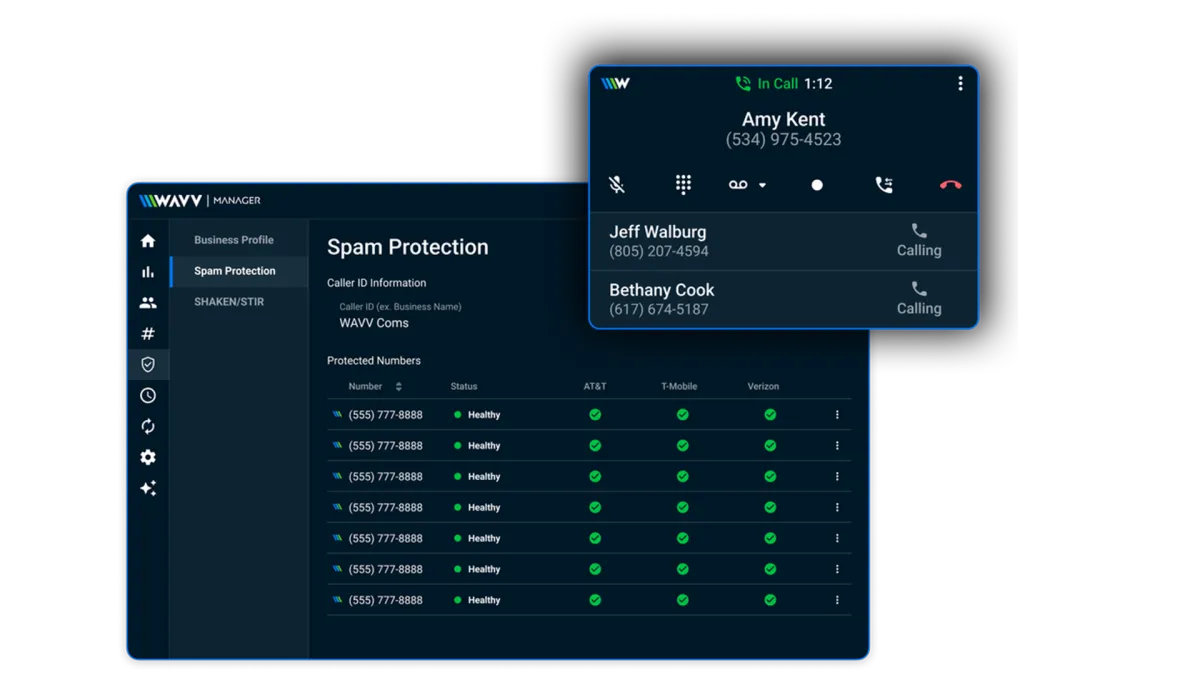Screen dimensions: 1200x675
Task: Open the Home icon in WAVV Manager sidebar
Action: tap(148, 241)
